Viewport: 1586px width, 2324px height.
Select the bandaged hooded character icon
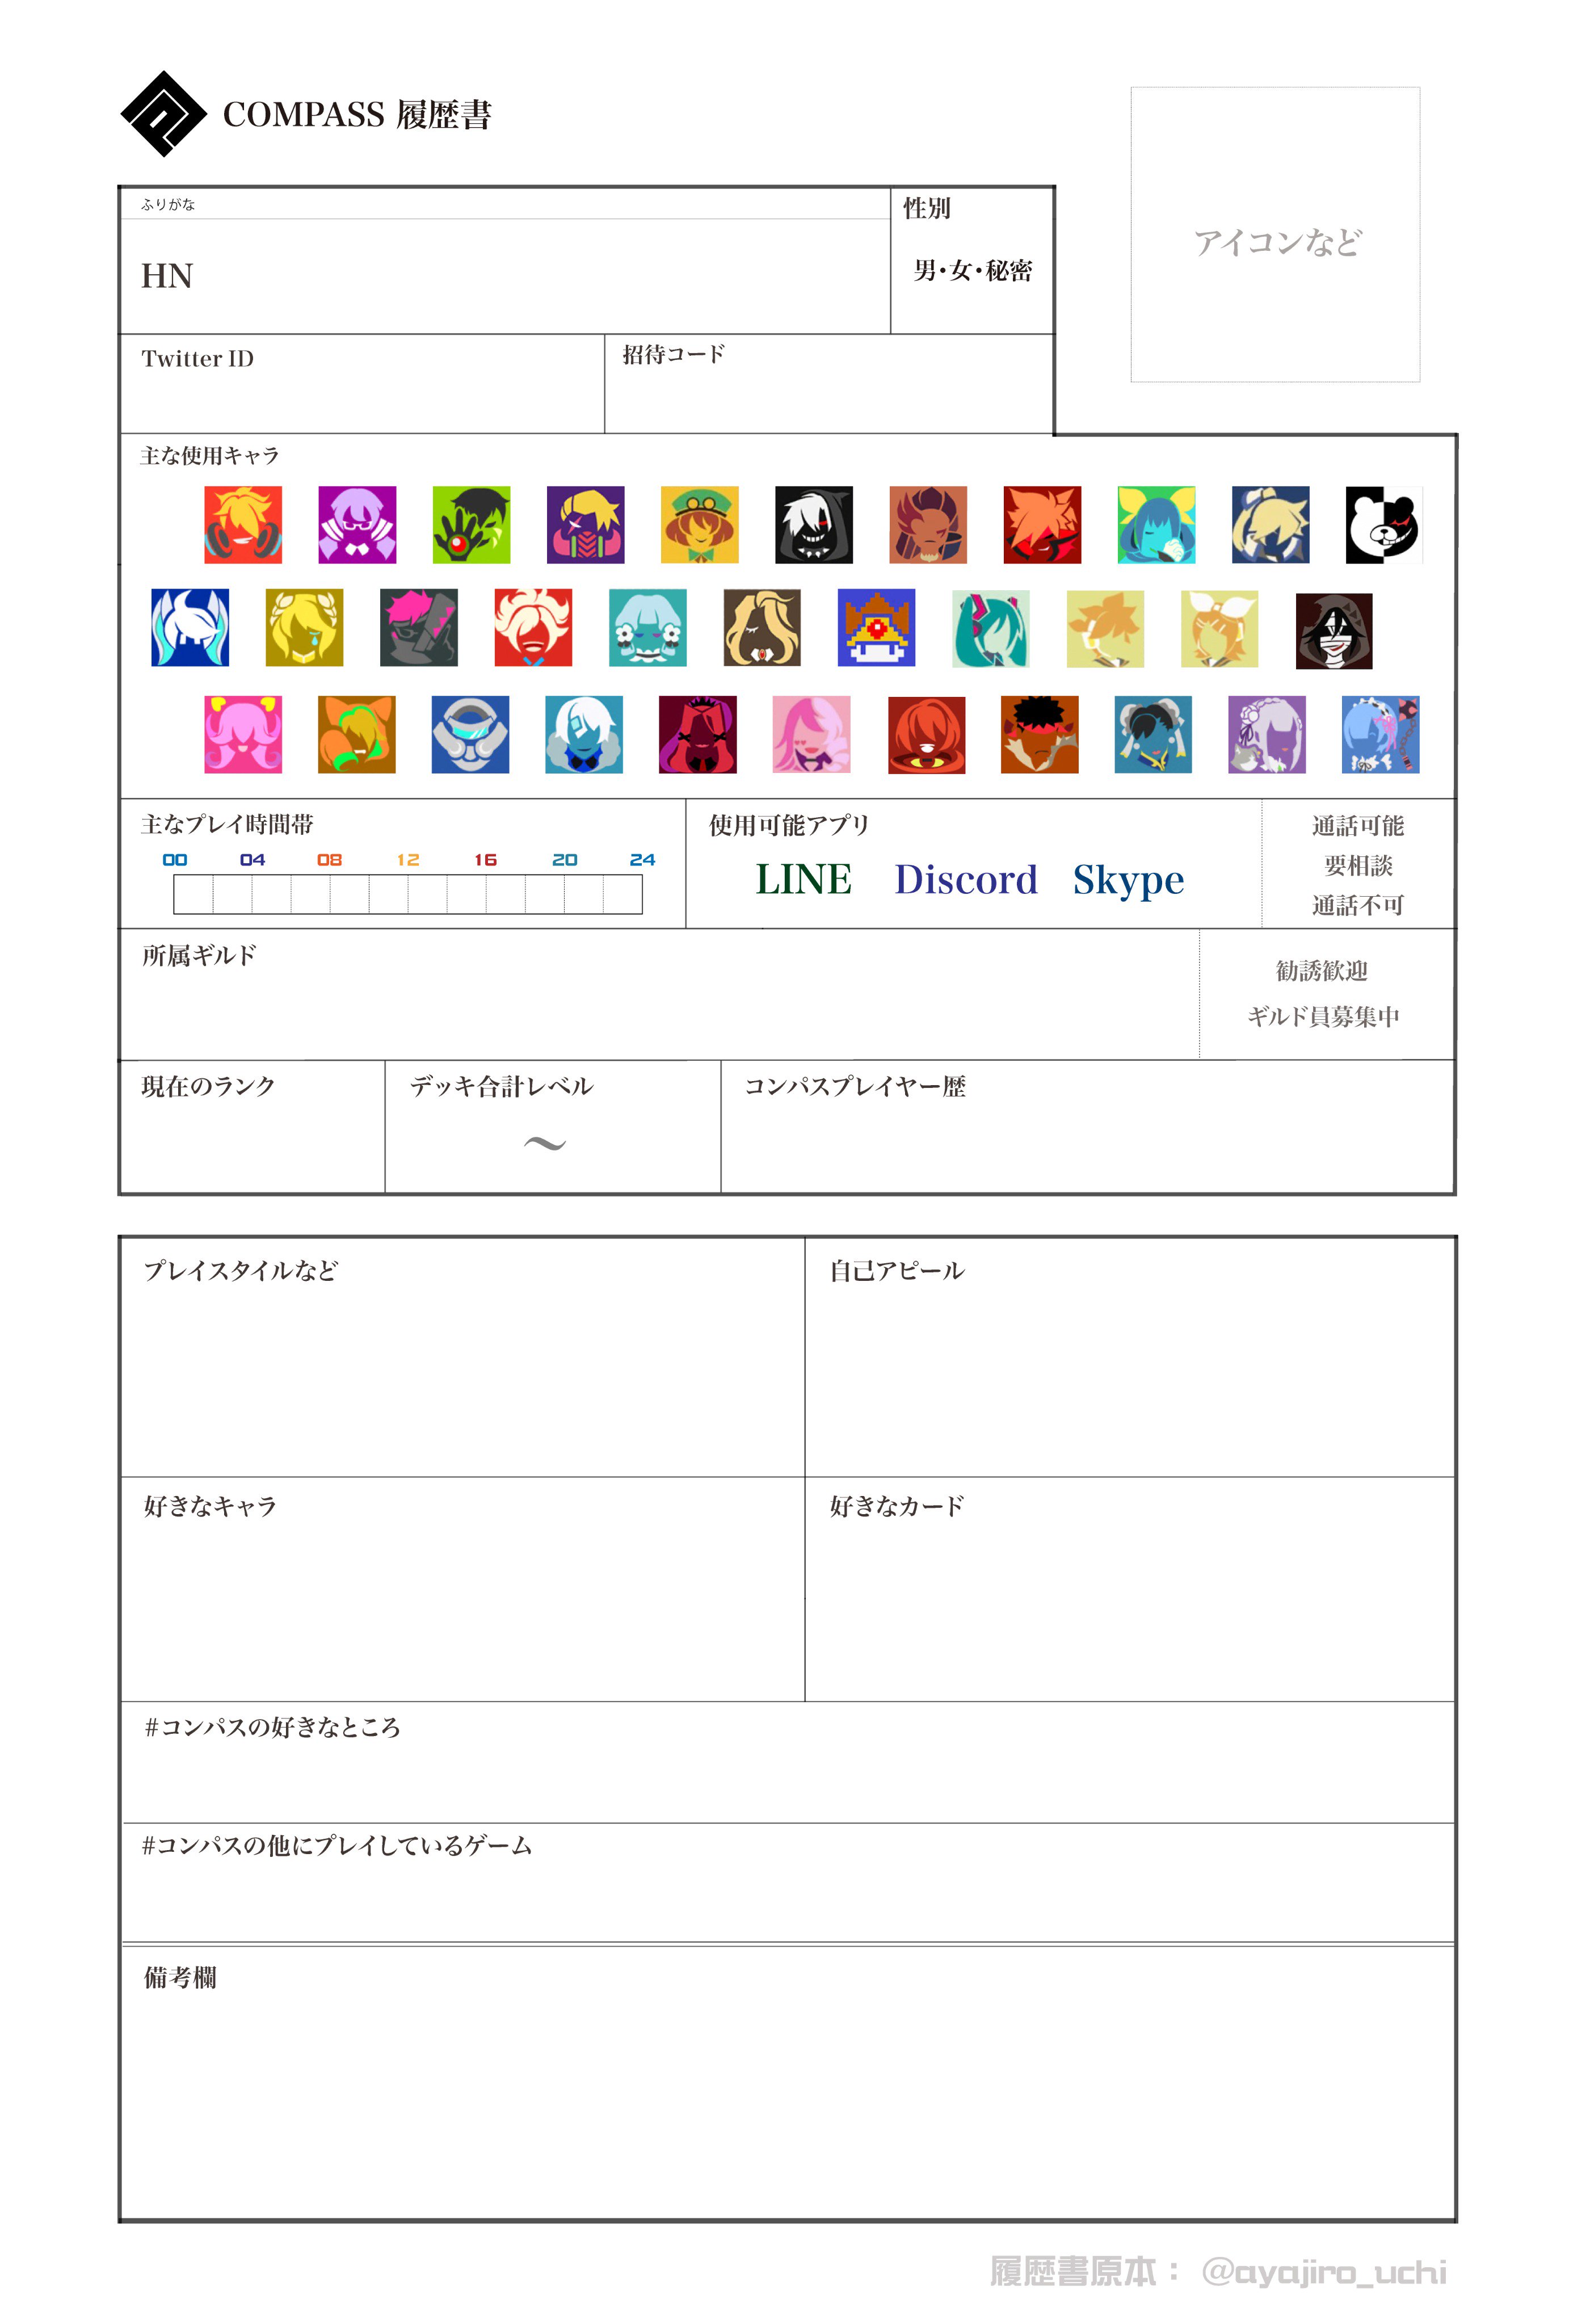1334,631
